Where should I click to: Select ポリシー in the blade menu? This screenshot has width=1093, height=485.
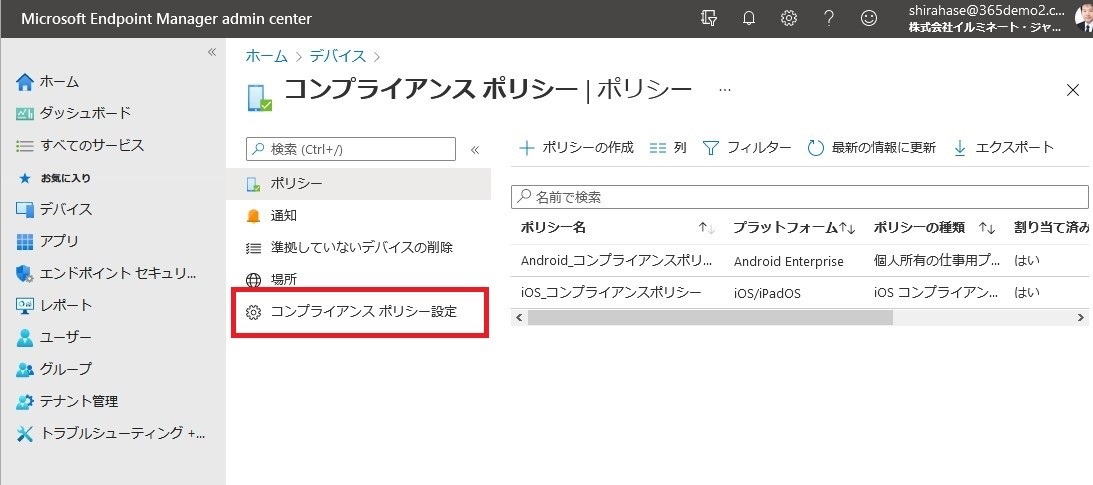point(358,184)
